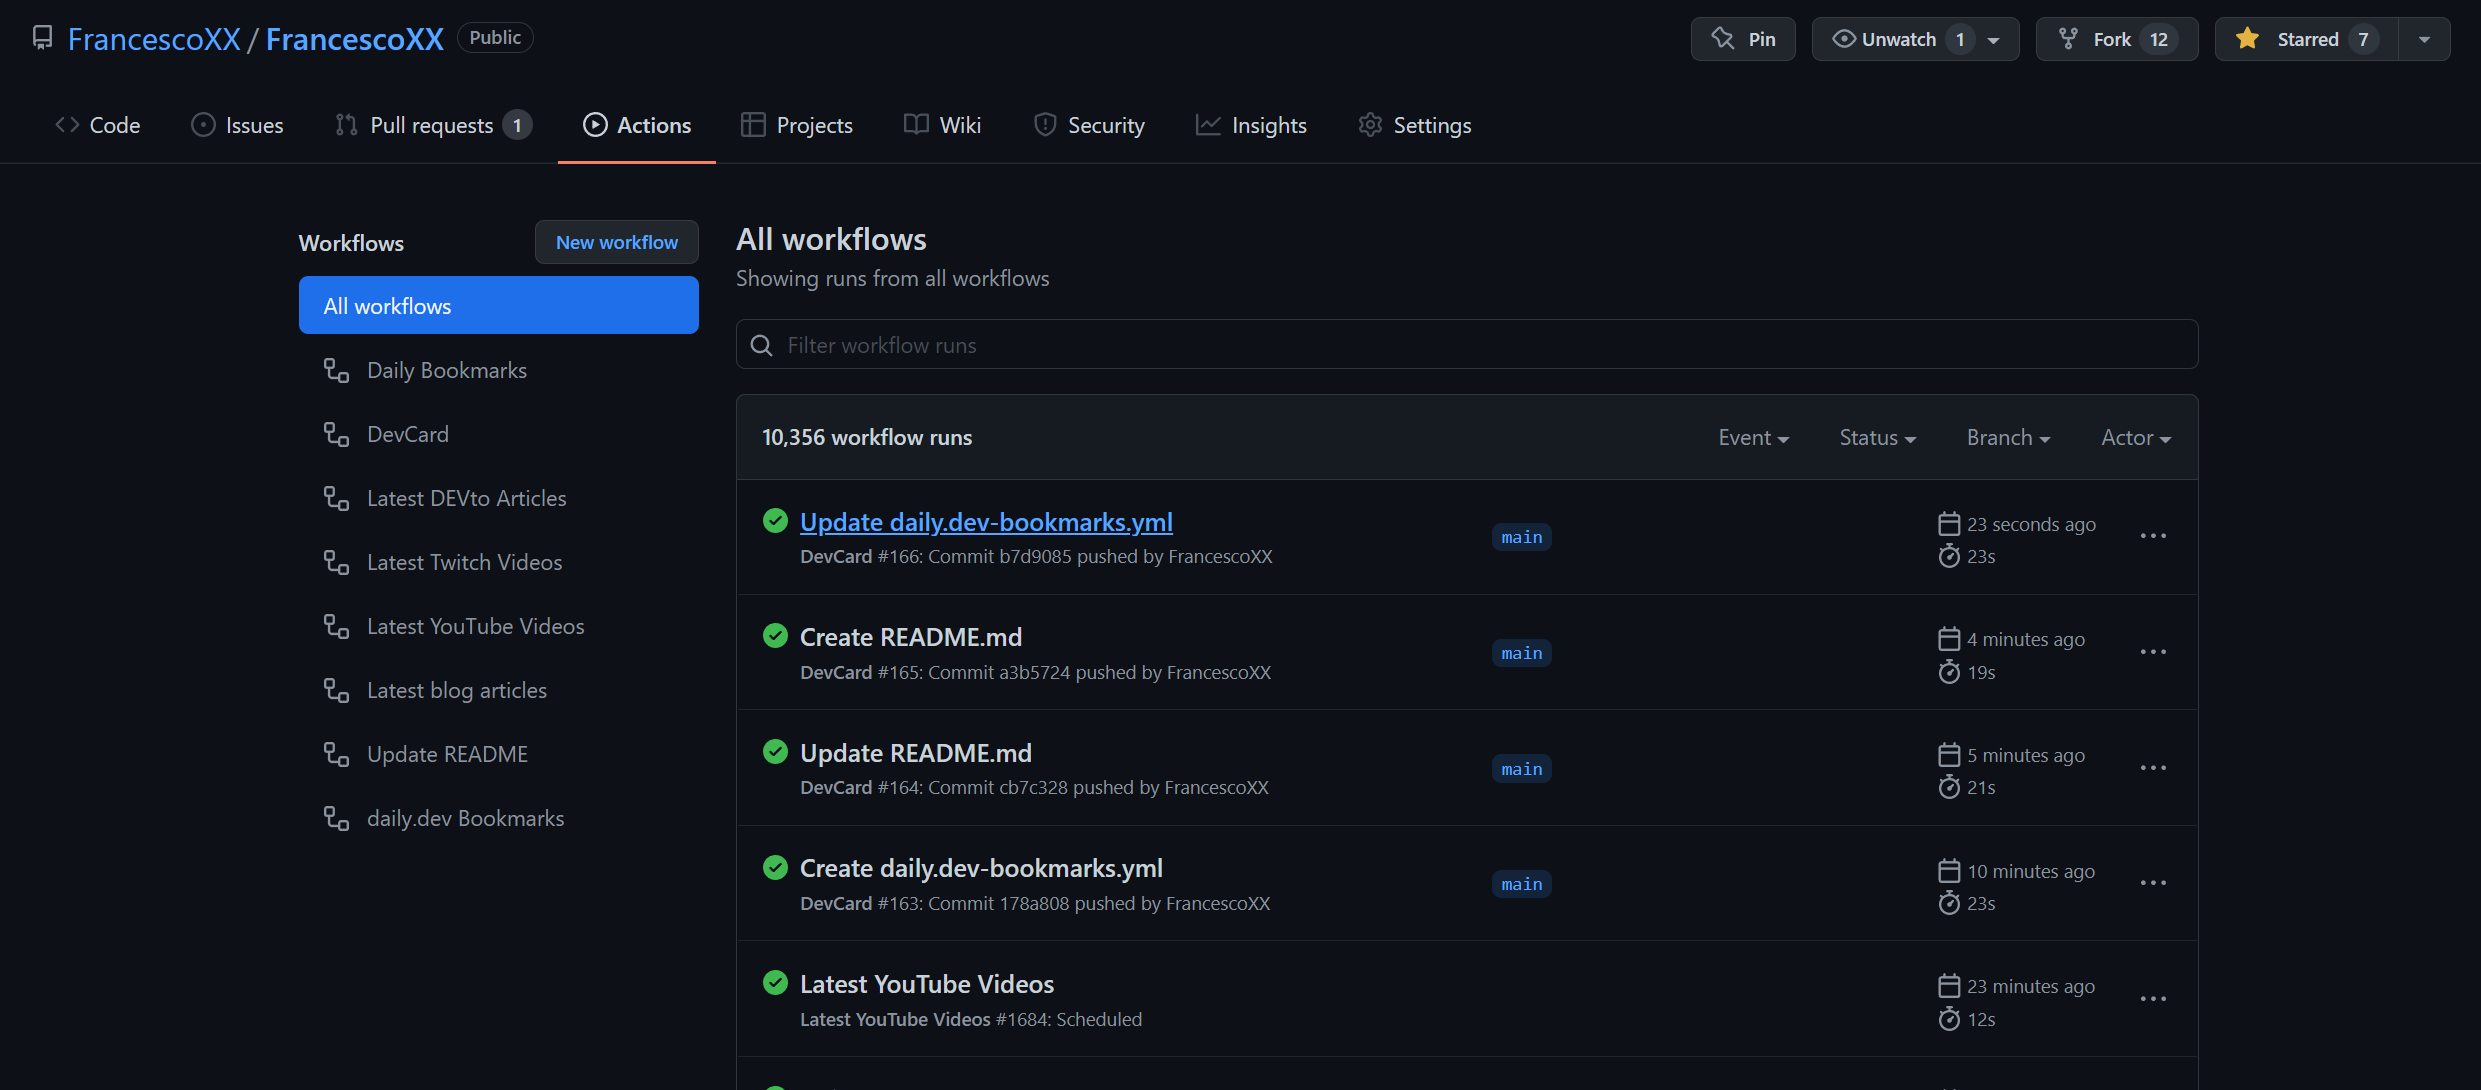Fork the repository with the Fork button
The height and width of the screenshot is (1090, 2481).
click(2117, 39)
